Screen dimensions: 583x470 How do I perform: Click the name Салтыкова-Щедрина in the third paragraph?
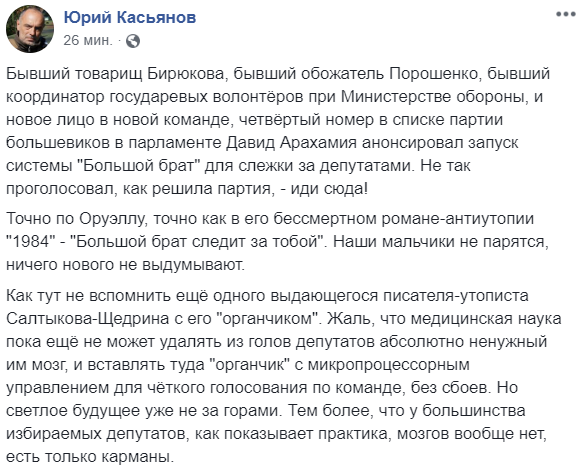coord(88,319)
